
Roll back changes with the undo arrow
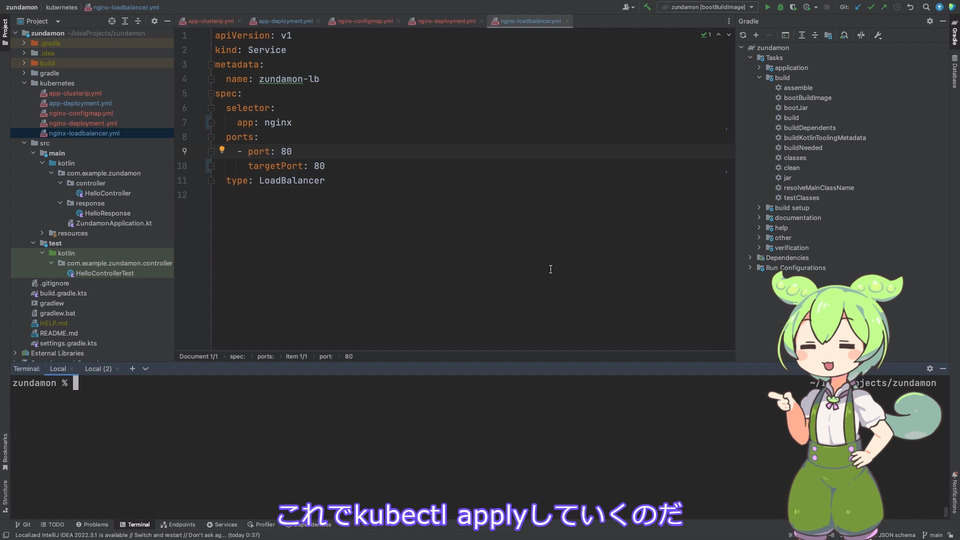tap(910, 7)
